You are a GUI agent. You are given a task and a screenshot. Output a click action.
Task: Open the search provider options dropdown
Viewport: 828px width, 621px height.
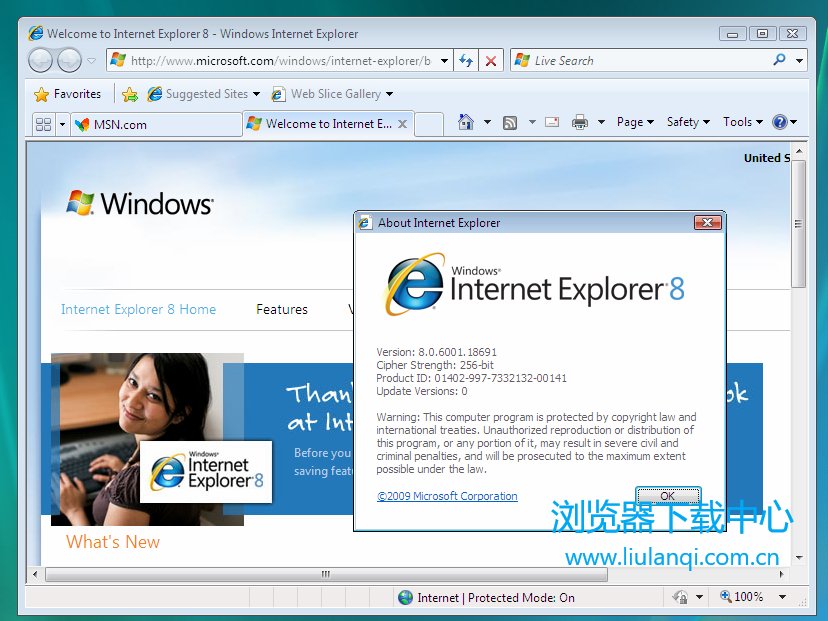pos(799,61)
